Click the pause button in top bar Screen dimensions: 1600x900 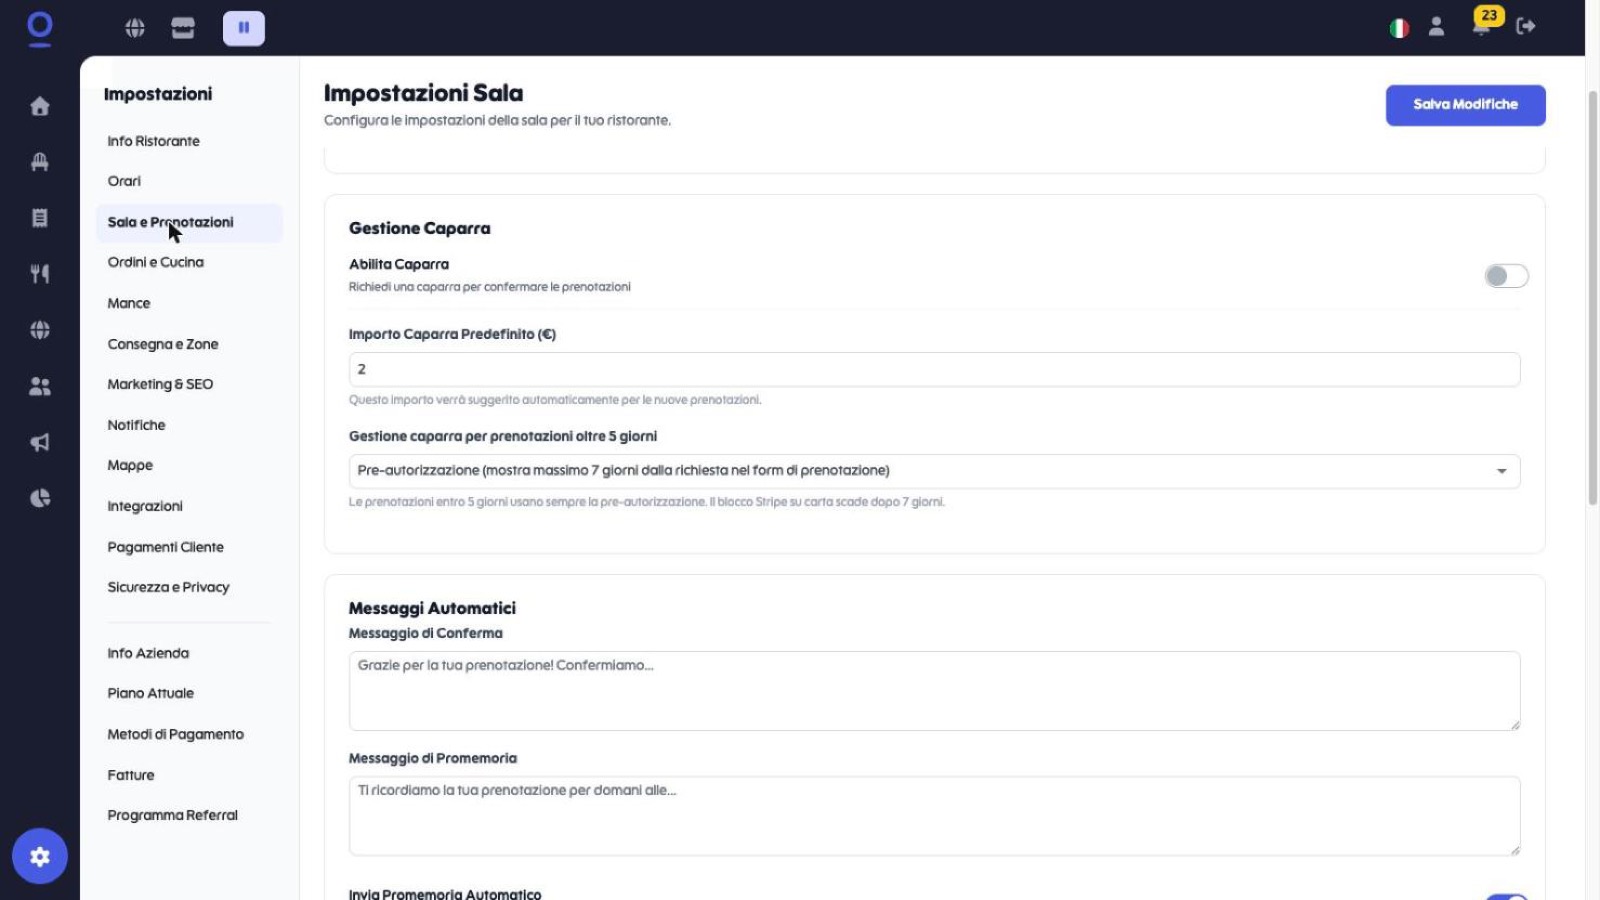244,28
